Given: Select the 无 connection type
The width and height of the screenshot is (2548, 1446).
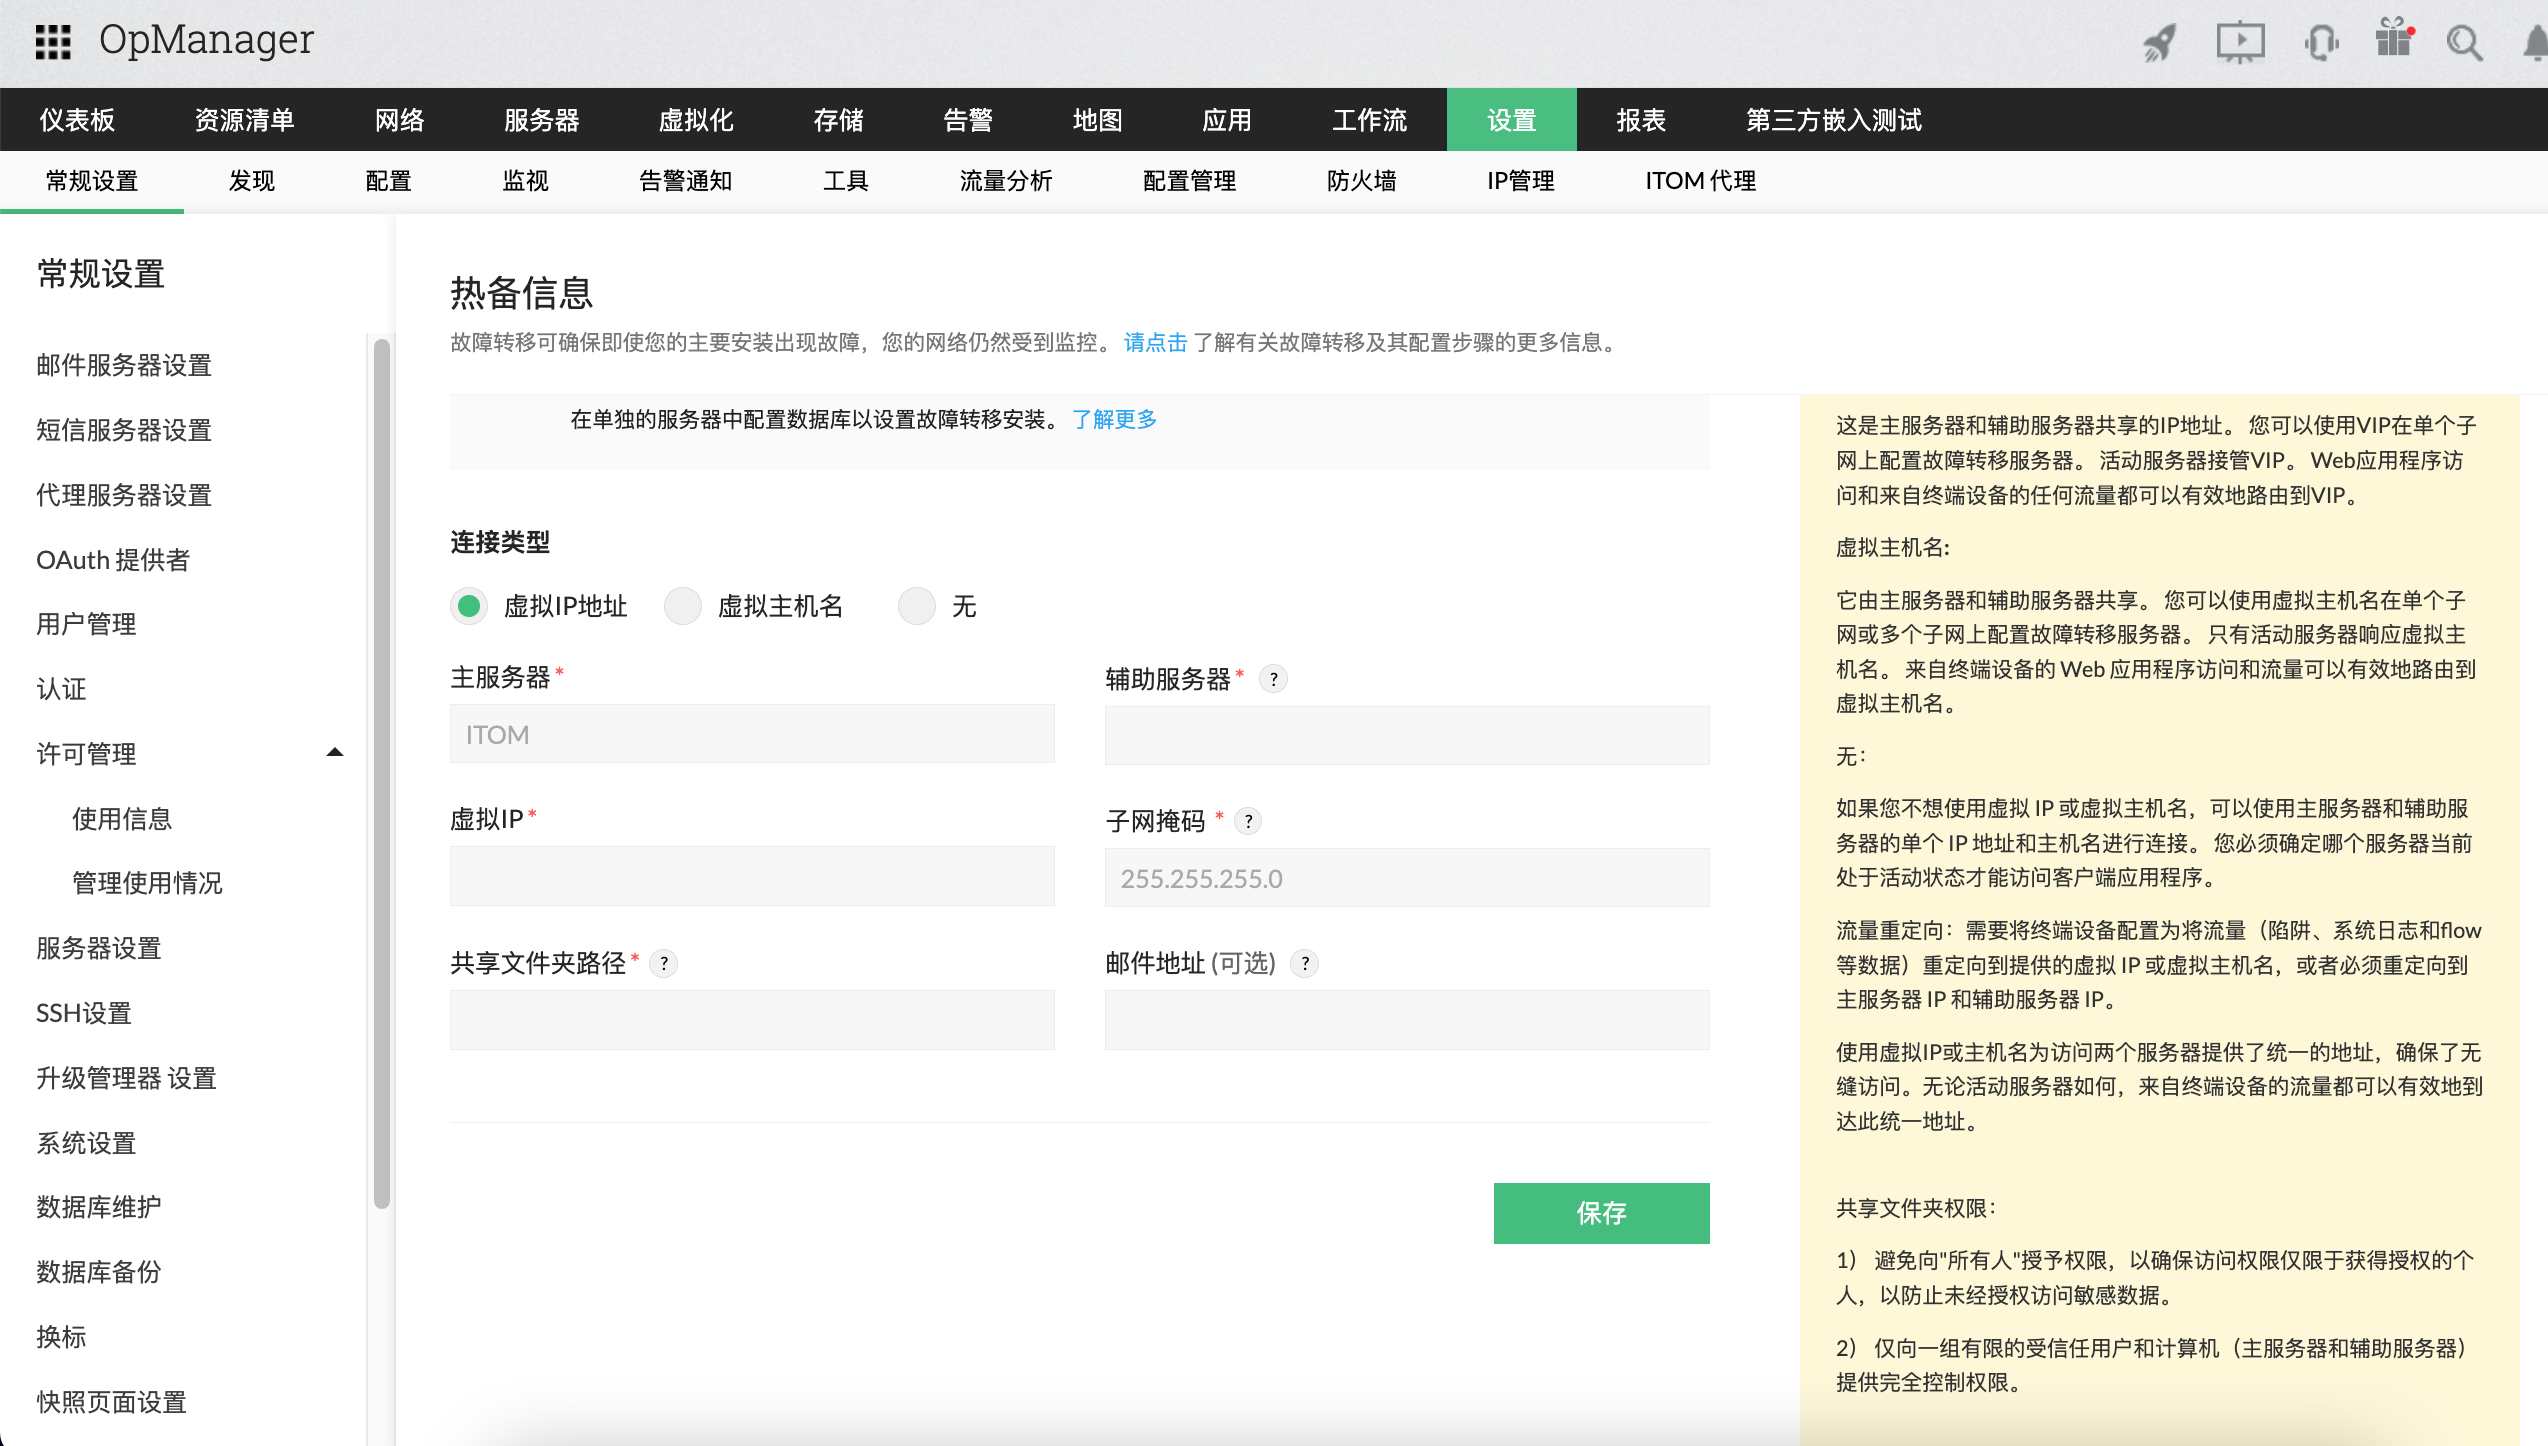Looking at the screenshot, I should pos(916,606).
